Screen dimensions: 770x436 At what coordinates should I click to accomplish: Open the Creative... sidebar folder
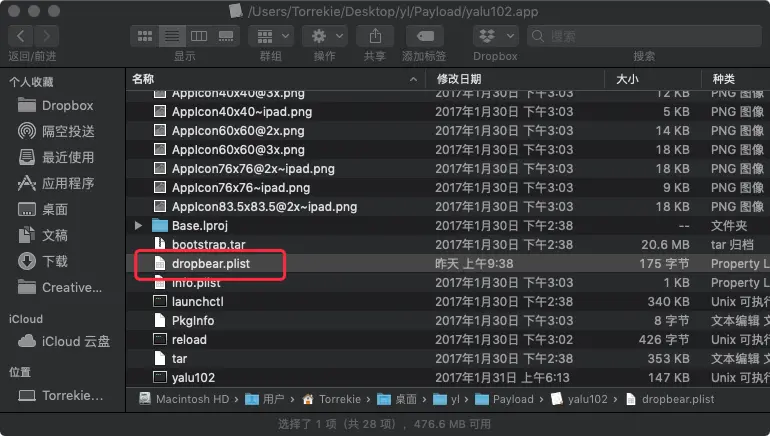pyautogui.click(x=60, y=287)
